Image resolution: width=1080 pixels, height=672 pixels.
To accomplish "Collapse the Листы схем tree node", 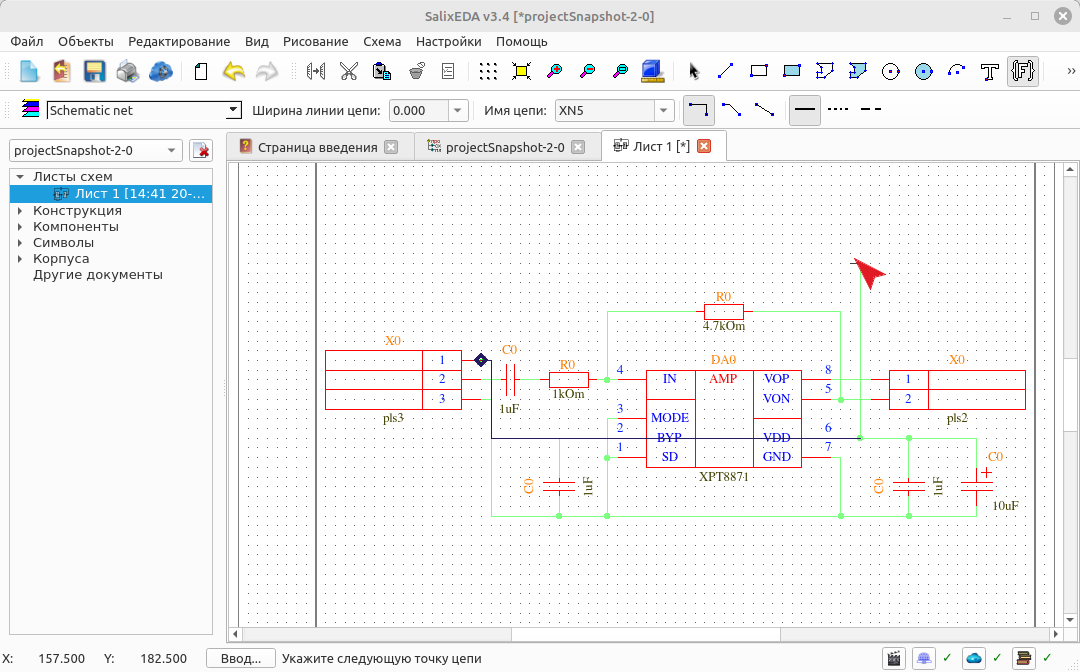I will coord(20,177).
